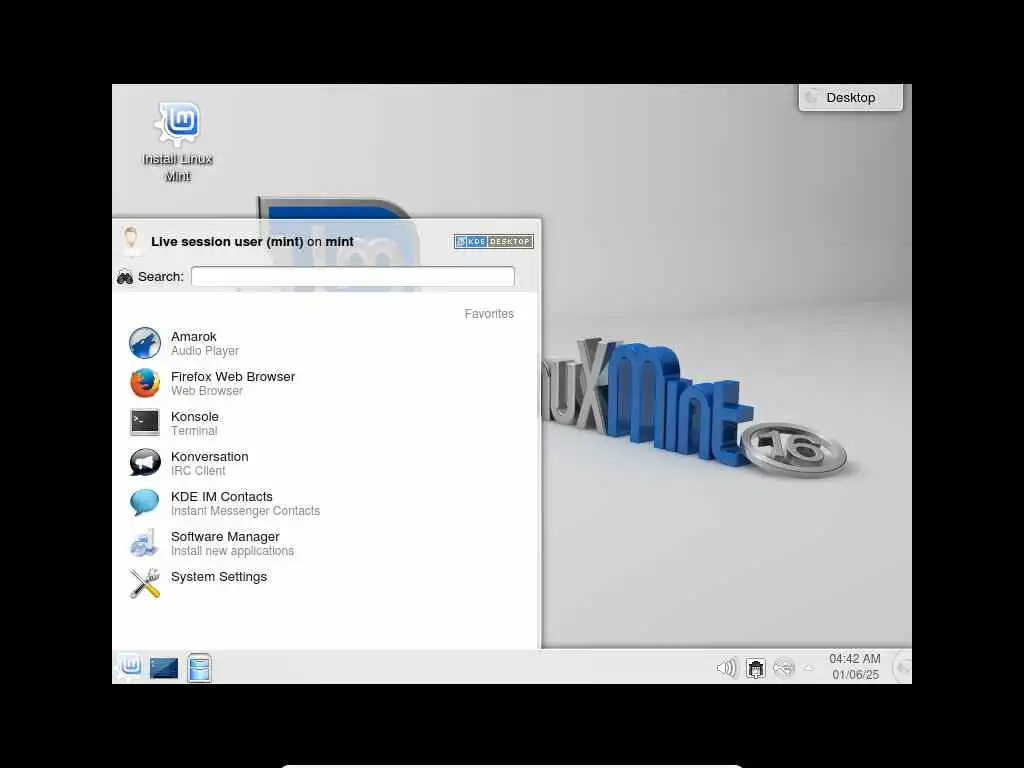
Task: Open the file manager icon in taskbar
Action: click(x=199, y=667)
